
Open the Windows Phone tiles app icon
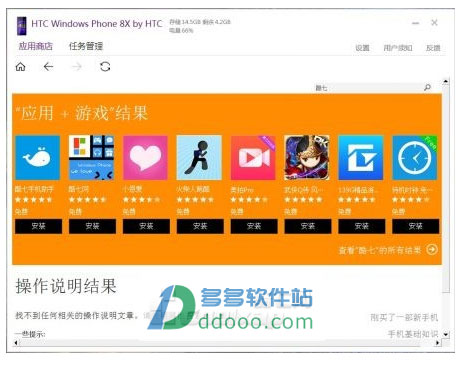(x=91, y=157)
